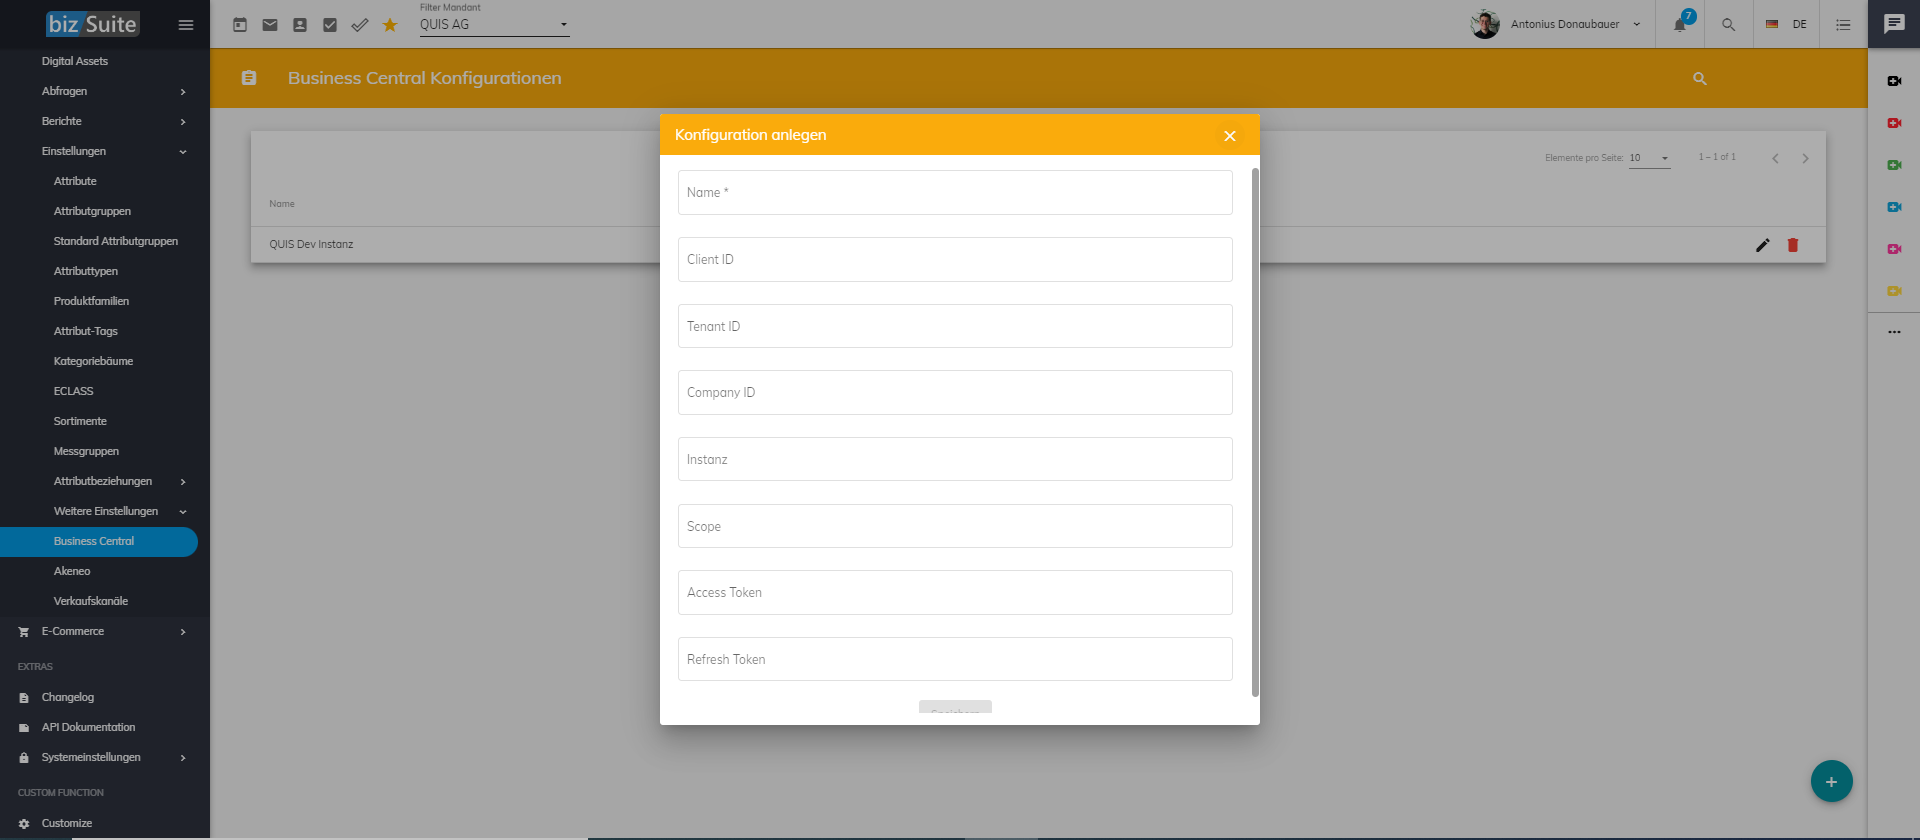Click into the Scope field

[955, 526]
